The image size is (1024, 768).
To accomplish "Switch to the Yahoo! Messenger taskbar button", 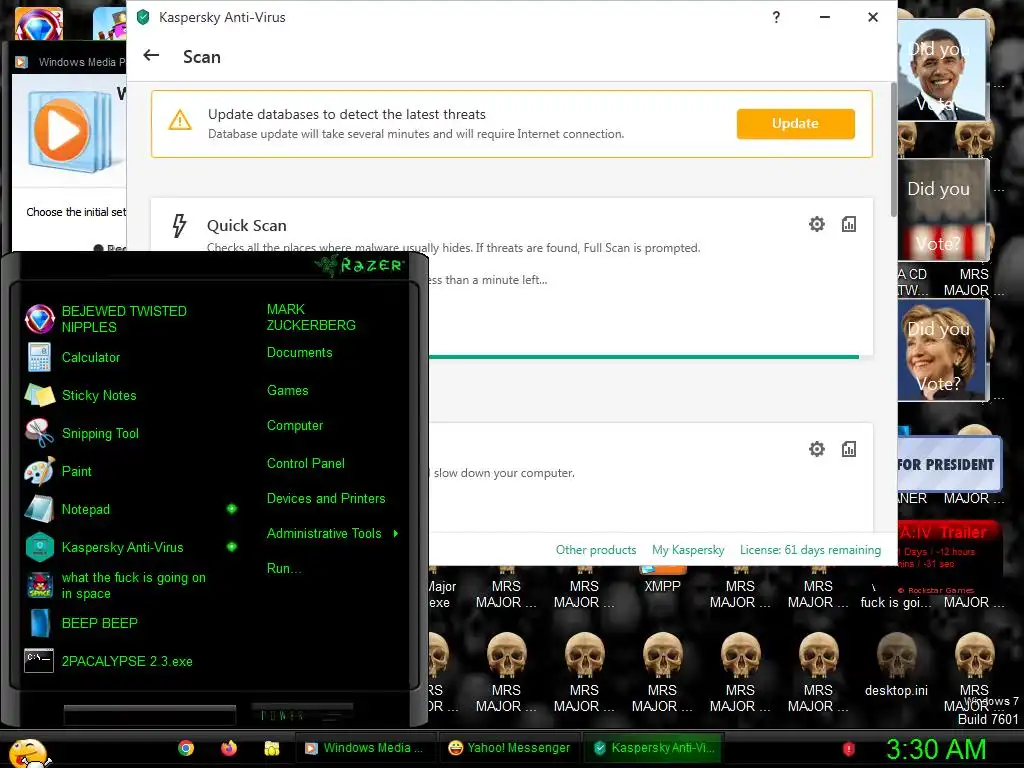I will pyautogui.click(x=509, y=748).
